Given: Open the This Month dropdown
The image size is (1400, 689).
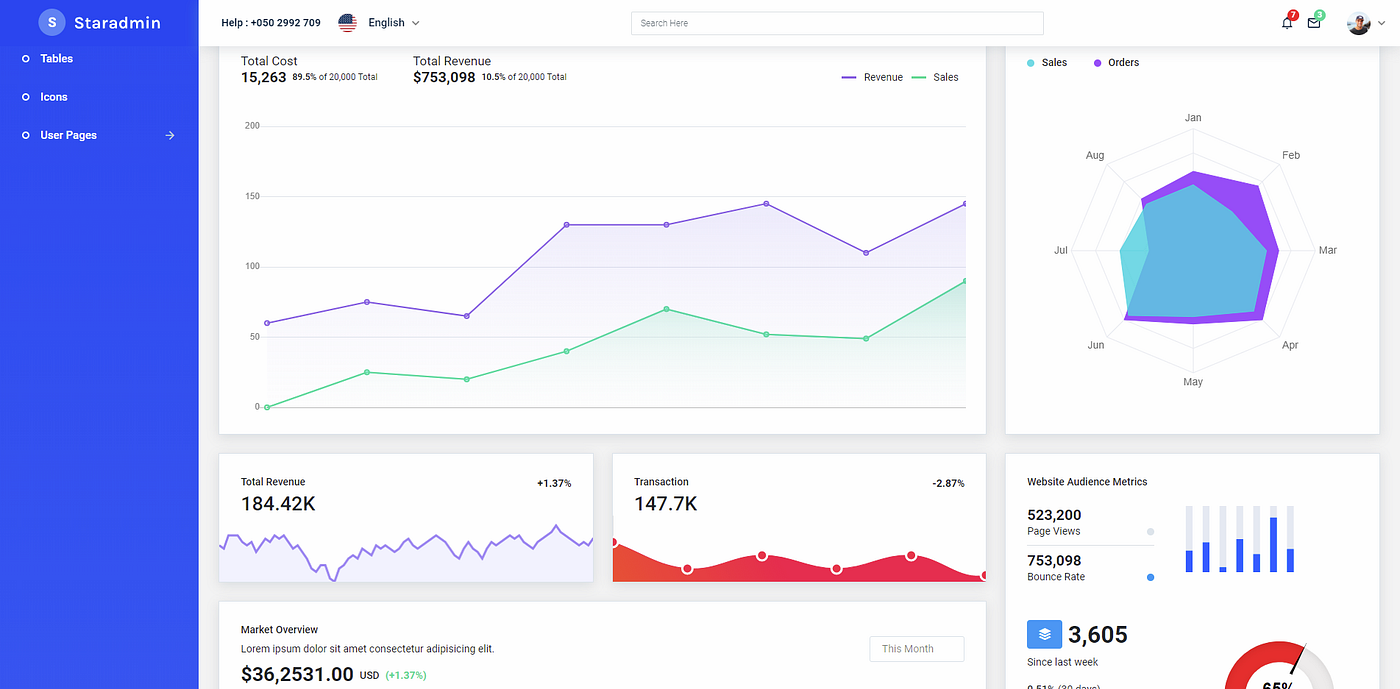Looking at the screenshot, I should coord(917,649).
